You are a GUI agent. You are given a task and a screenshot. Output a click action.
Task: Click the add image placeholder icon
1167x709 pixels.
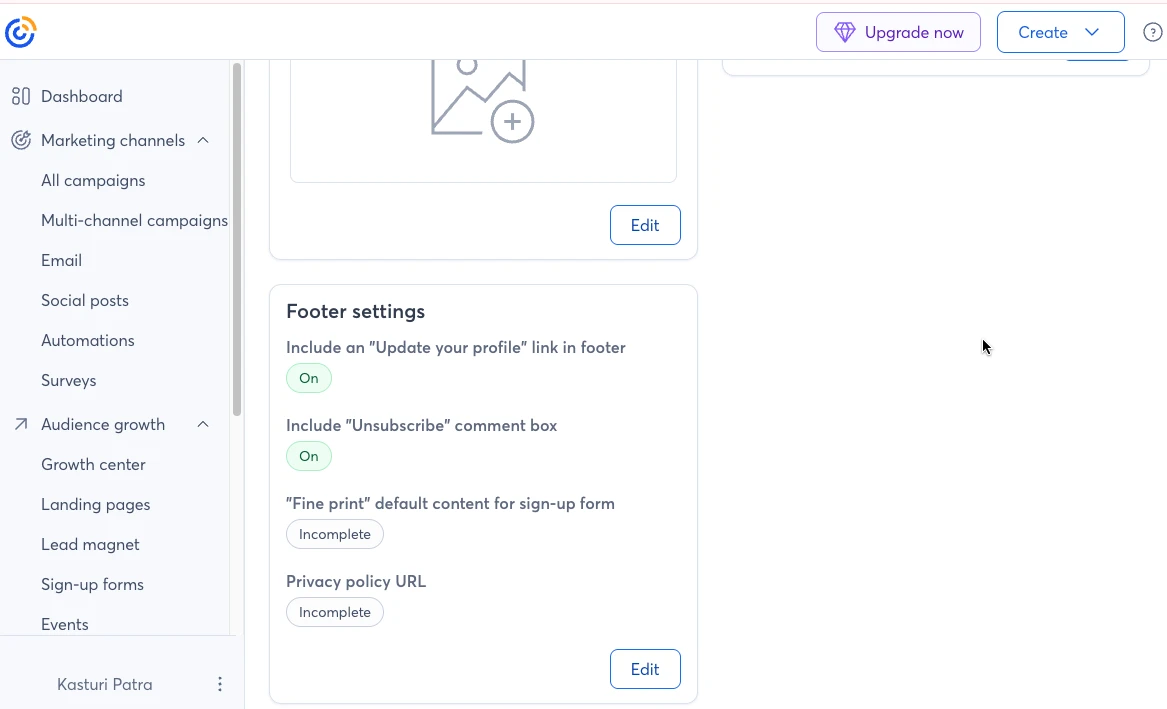click(482, 101)
